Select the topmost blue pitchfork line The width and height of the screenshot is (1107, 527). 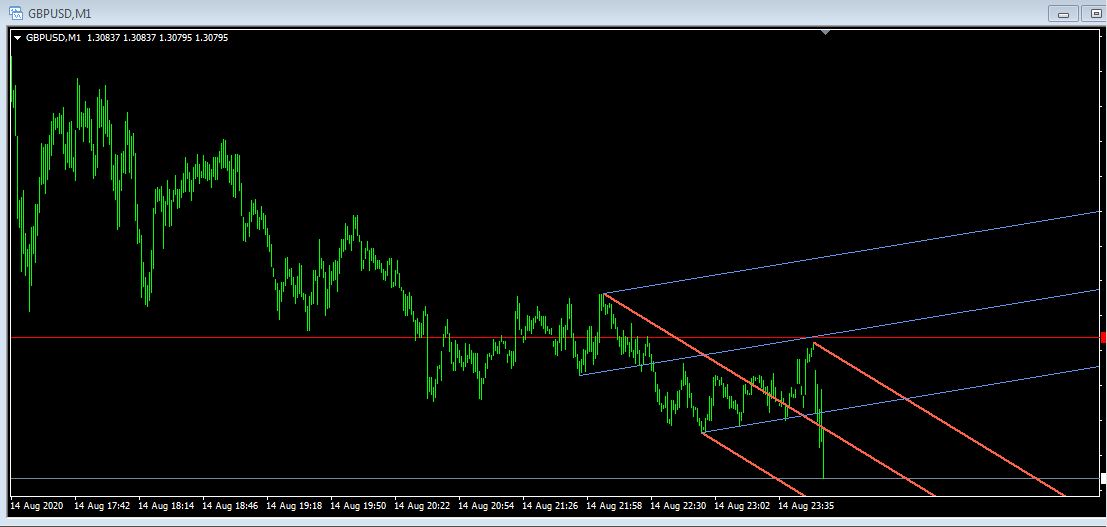tap(851, 251)
